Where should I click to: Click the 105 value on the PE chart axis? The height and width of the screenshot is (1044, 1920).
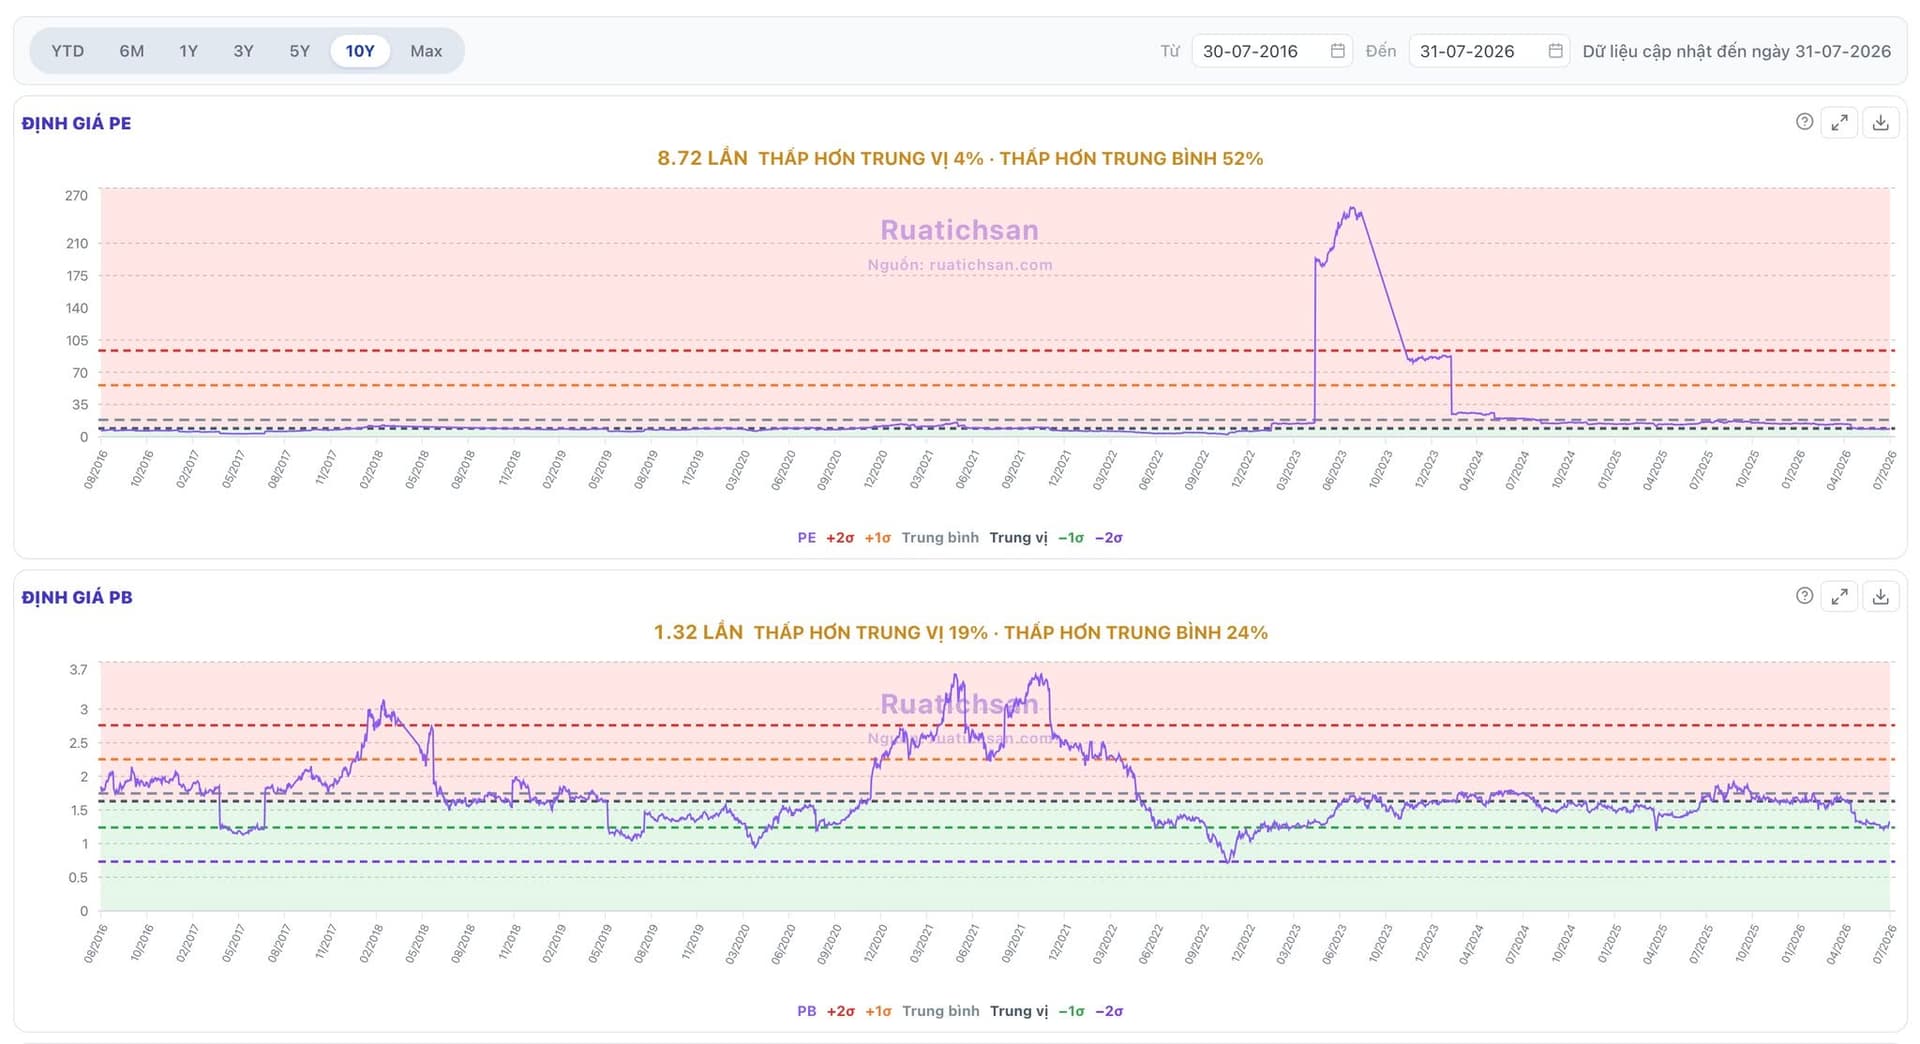(76, 340)
